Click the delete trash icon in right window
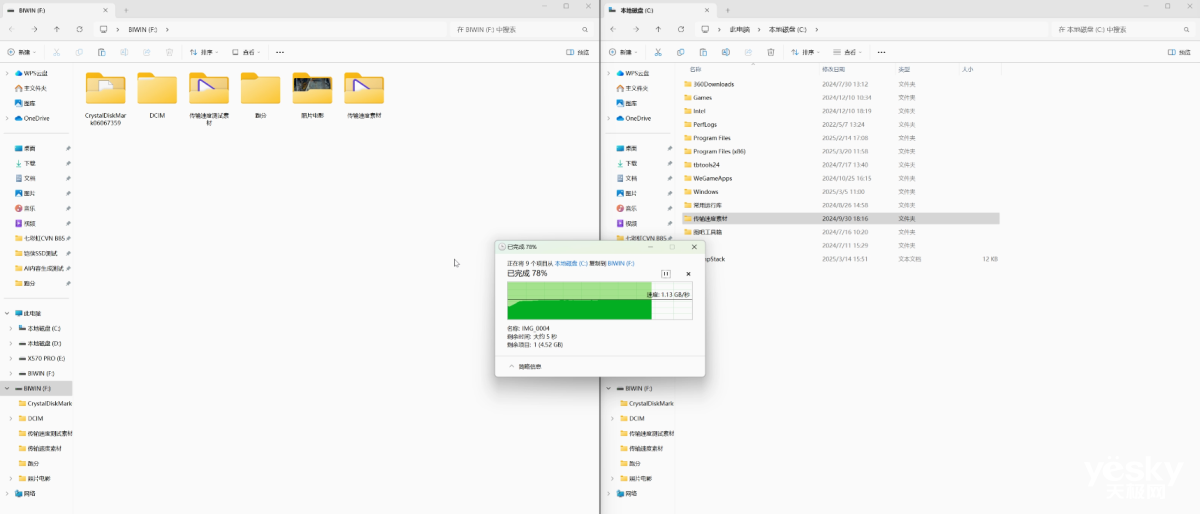 (x=771, y=52)
